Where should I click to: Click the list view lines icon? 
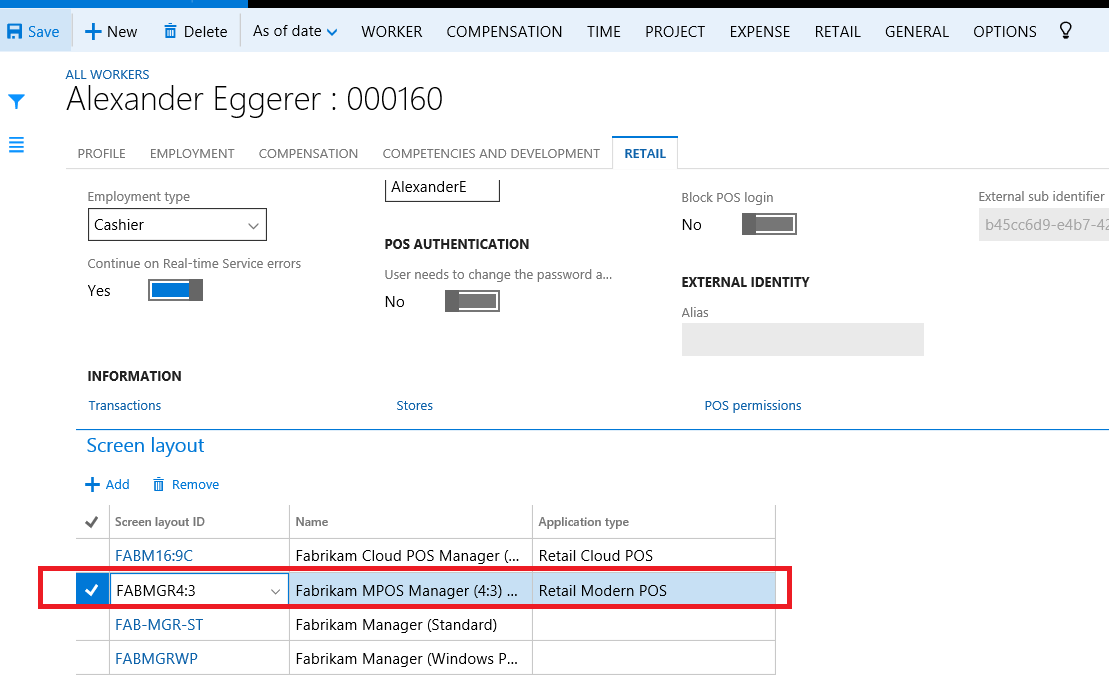pos(16,145)
